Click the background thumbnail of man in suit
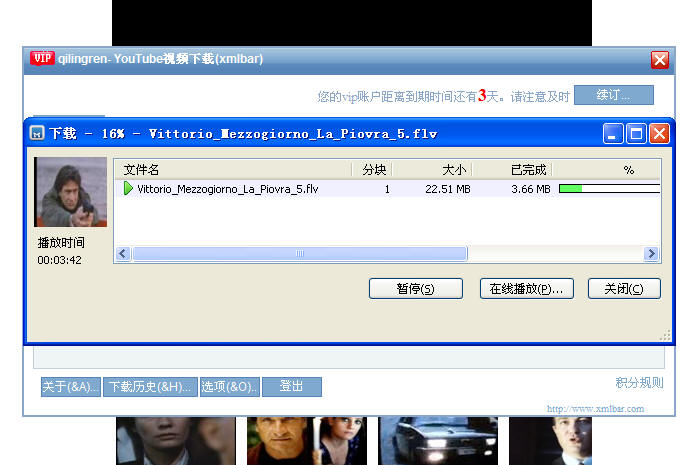Screen dimensions: 699x465 [551, 441]
